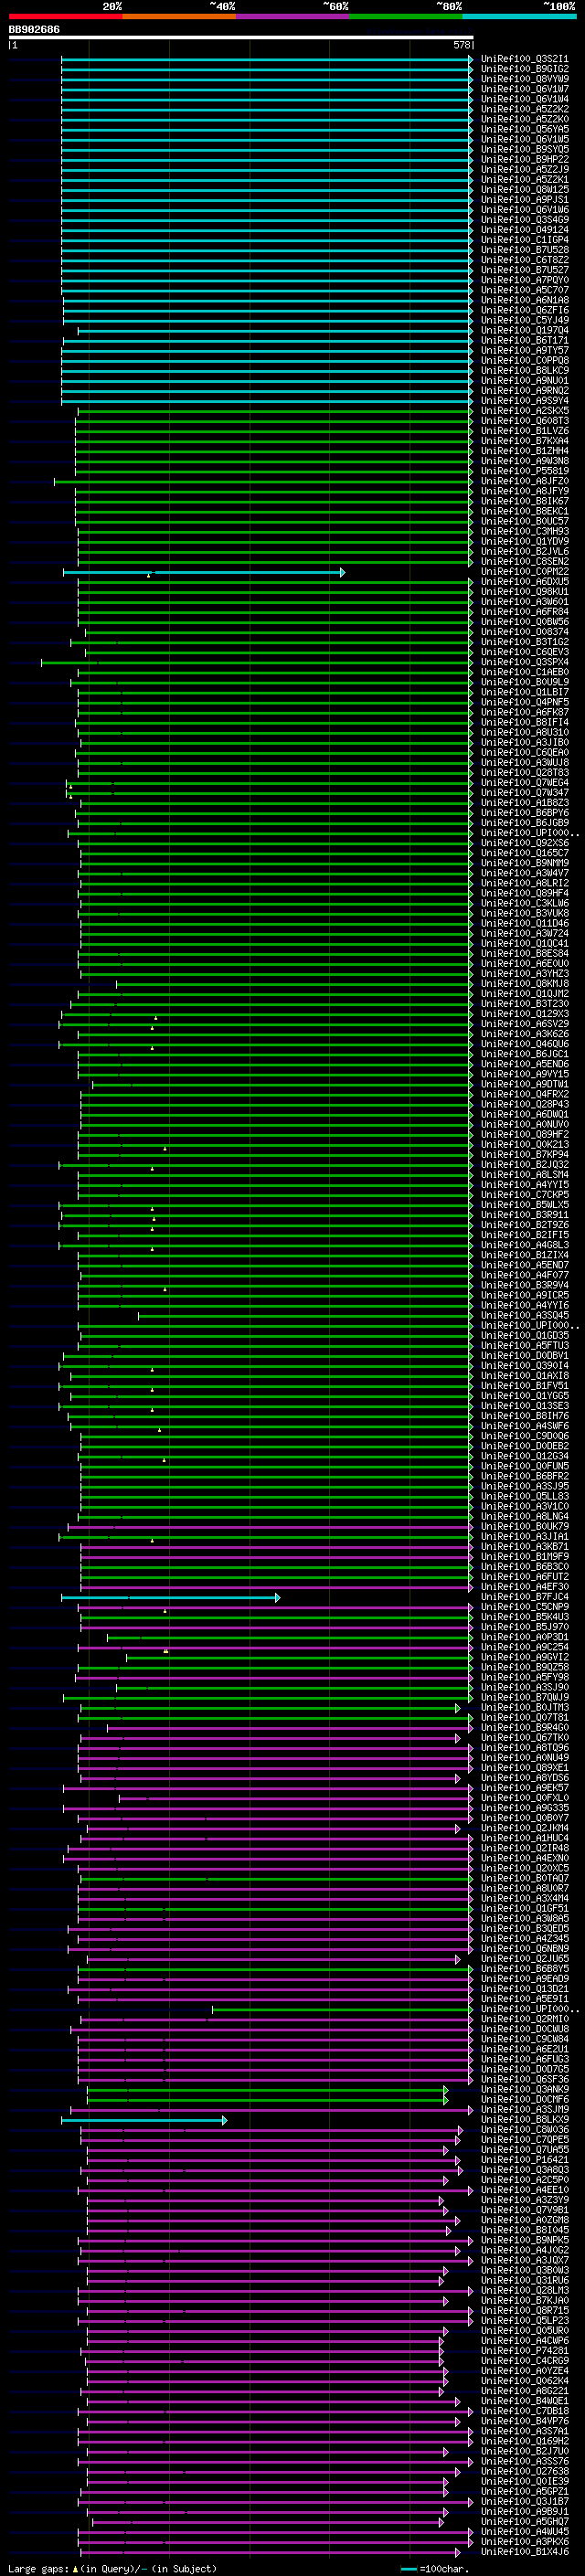Select hit label UniRef100_B3T1G2
The width and height of the screenshot is (585, 2576).
[x=525, y=642]
